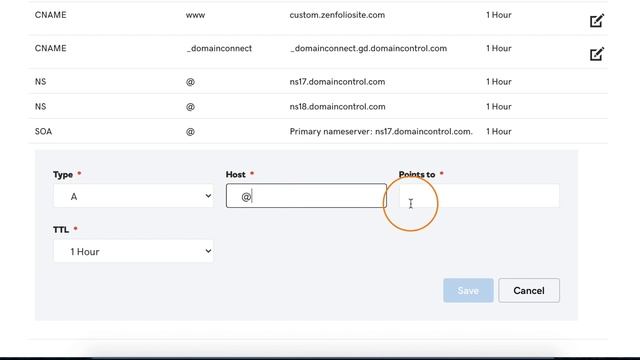The width and height of the screenshot is (640, 360).
Task: Click the Type field label
Action: (x=63, y=175)
